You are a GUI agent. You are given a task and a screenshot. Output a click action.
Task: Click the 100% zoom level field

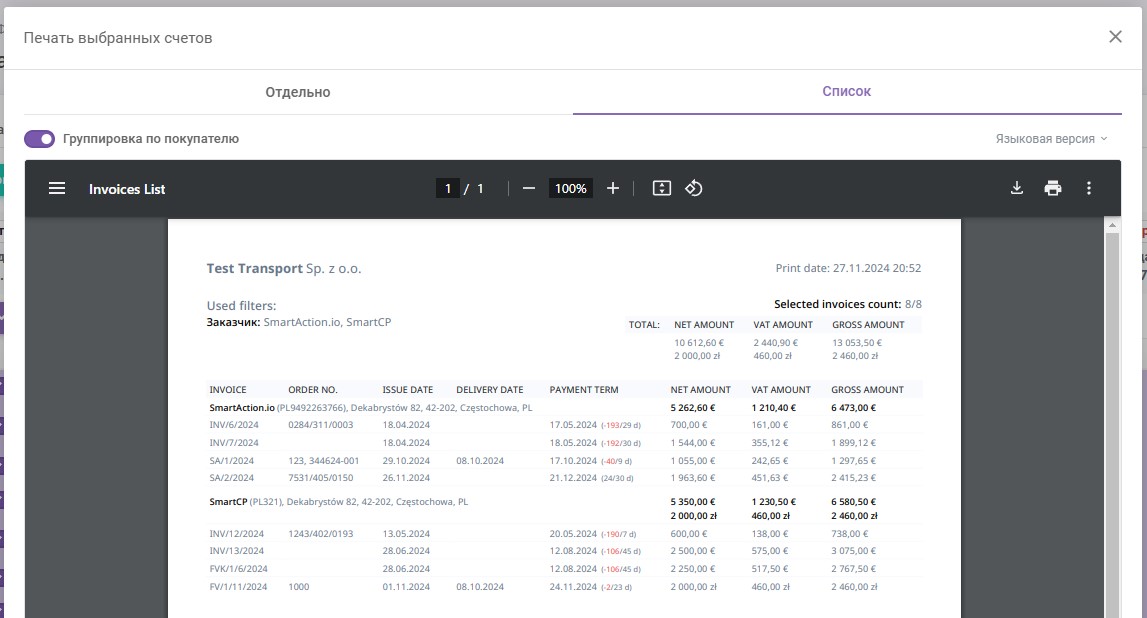(571, 189)
